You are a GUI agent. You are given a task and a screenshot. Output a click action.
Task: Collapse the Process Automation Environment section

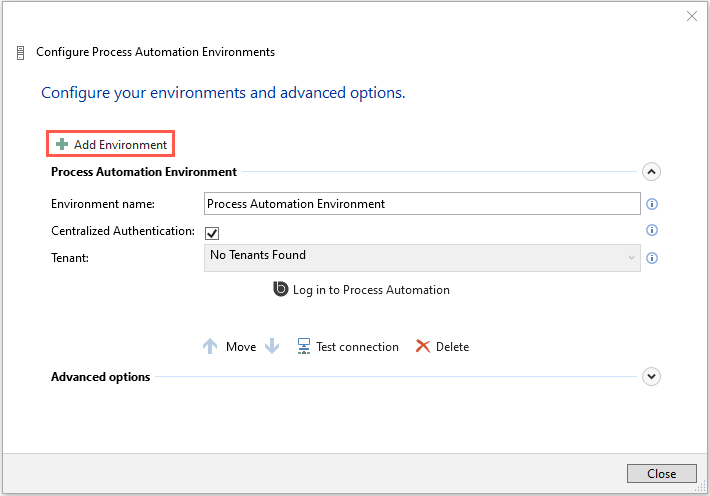point(651,172)
